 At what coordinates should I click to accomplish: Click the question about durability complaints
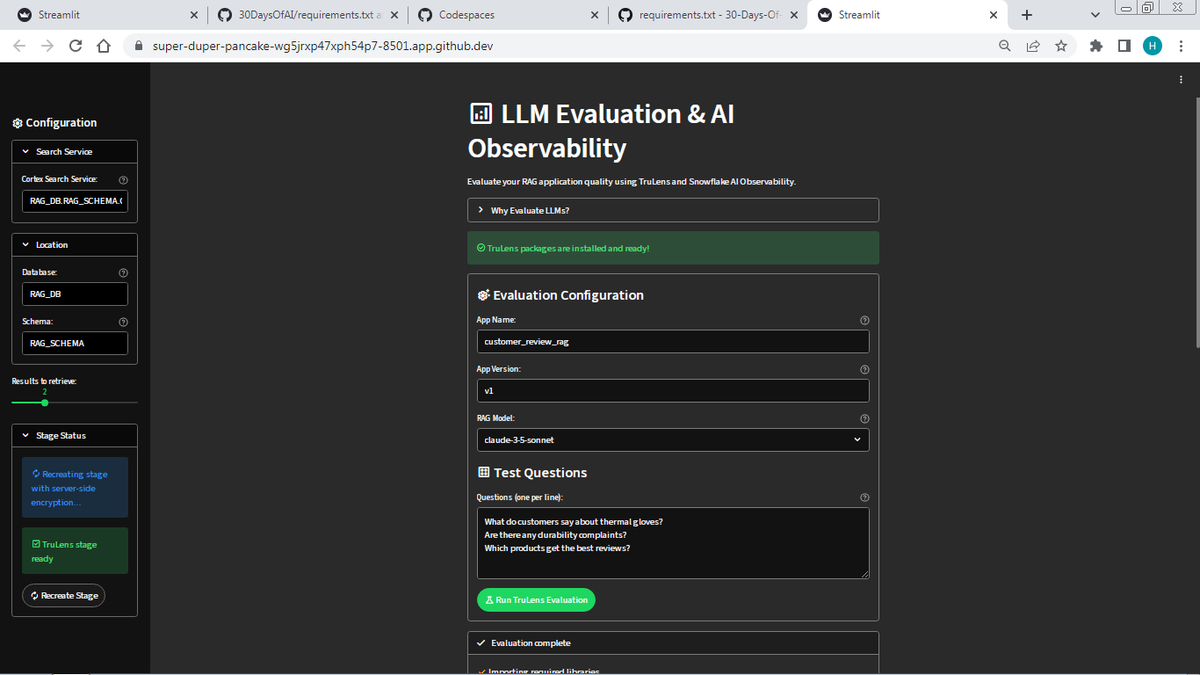coord(555,534)
